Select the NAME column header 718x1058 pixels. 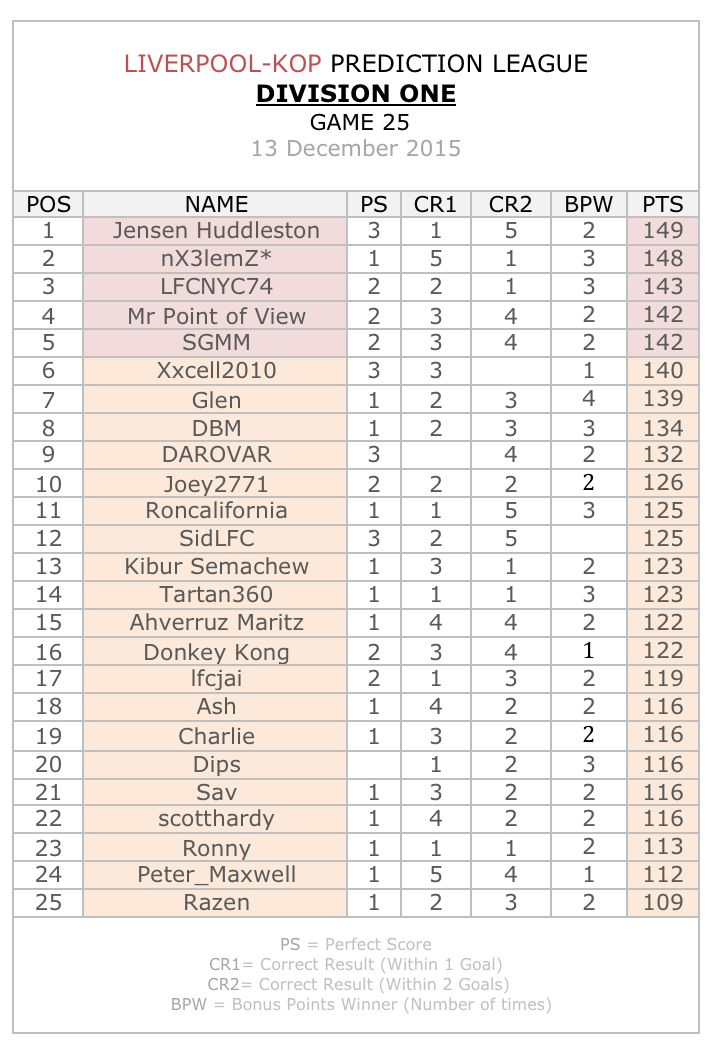[216, 204]
